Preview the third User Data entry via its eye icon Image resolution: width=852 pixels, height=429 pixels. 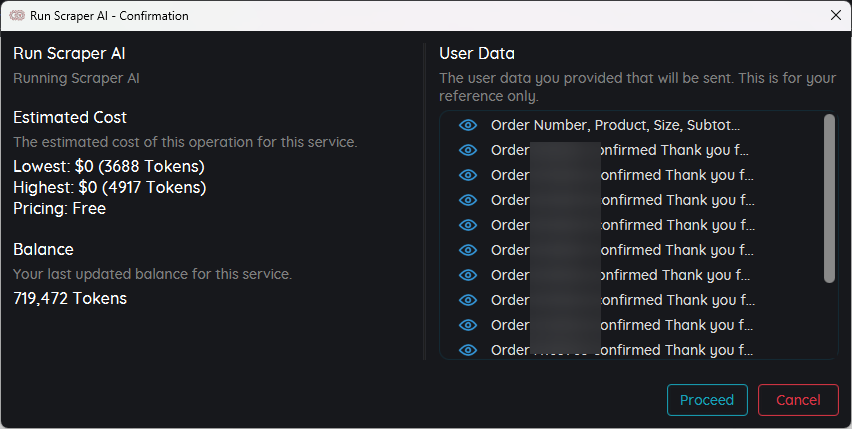click(467, 175)
